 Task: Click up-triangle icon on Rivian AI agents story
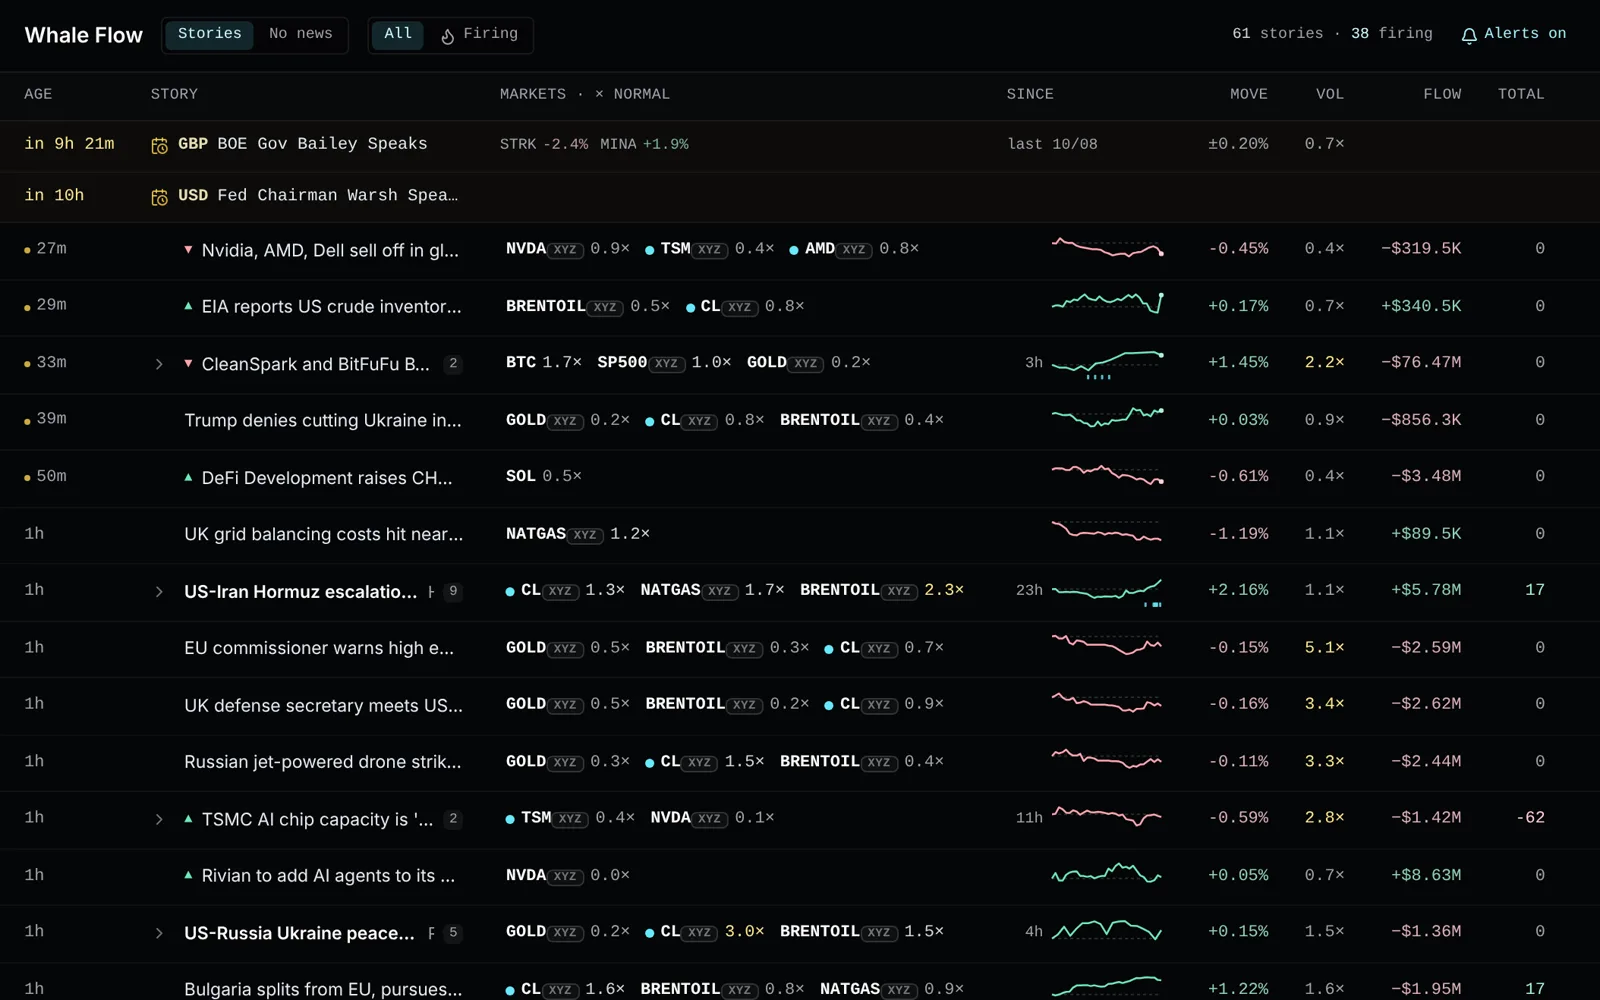[188, 875]
